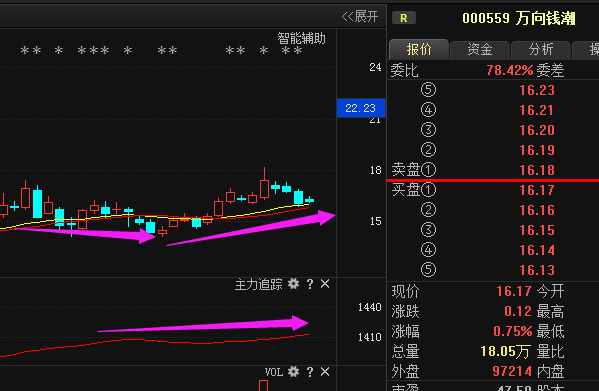Click the circled 1 icon next to 买盘
This screenshot has height=391, width=599.
pos(428,190)
